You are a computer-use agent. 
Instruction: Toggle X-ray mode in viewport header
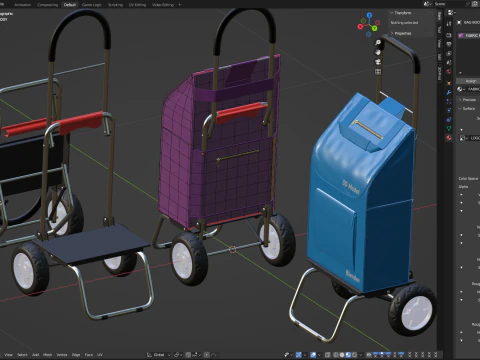pos(328,355)
